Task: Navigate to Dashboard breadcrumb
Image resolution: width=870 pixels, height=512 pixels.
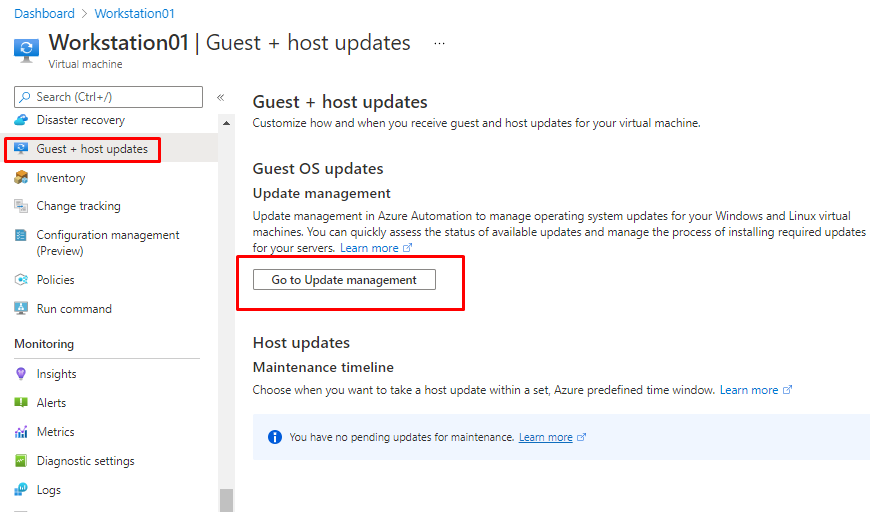Action: pyautogui.click(x=44, y=14)
